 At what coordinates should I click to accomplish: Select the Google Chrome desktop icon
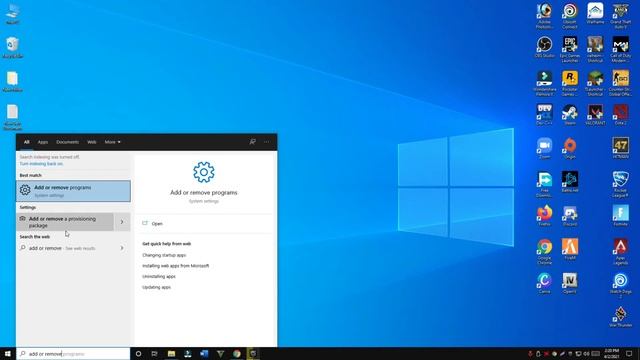click(544, 252)
